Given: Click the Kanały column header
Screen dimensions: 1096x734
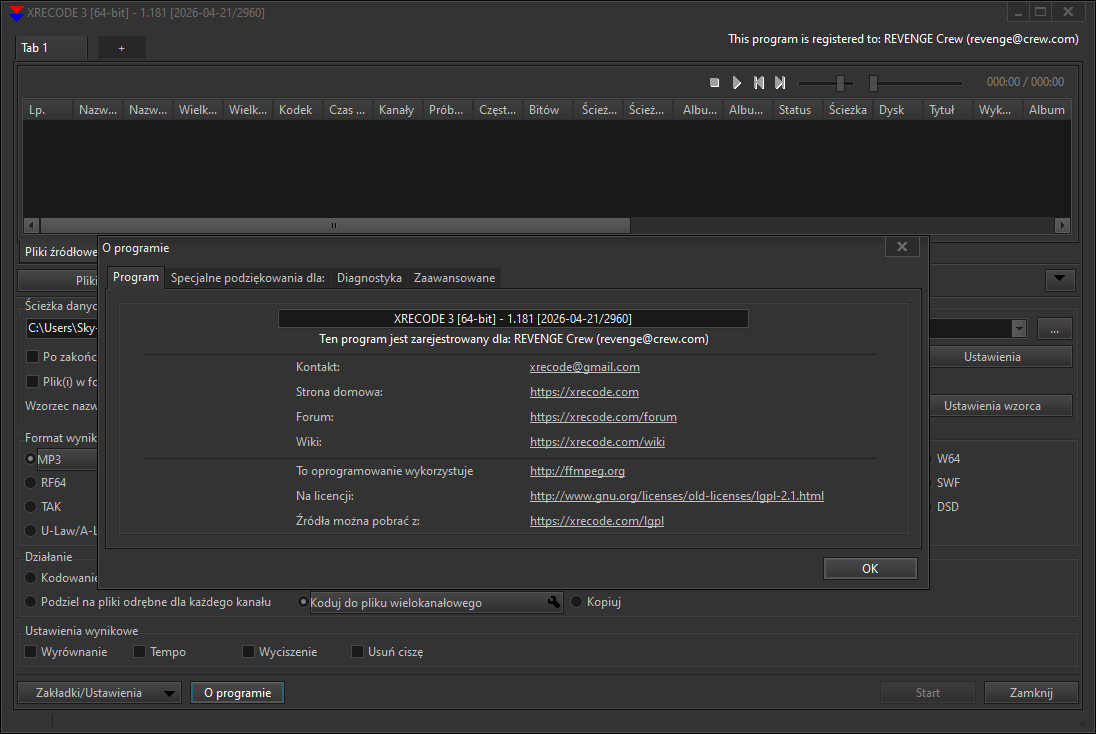Looking at the screenshot, I should 398,110.
